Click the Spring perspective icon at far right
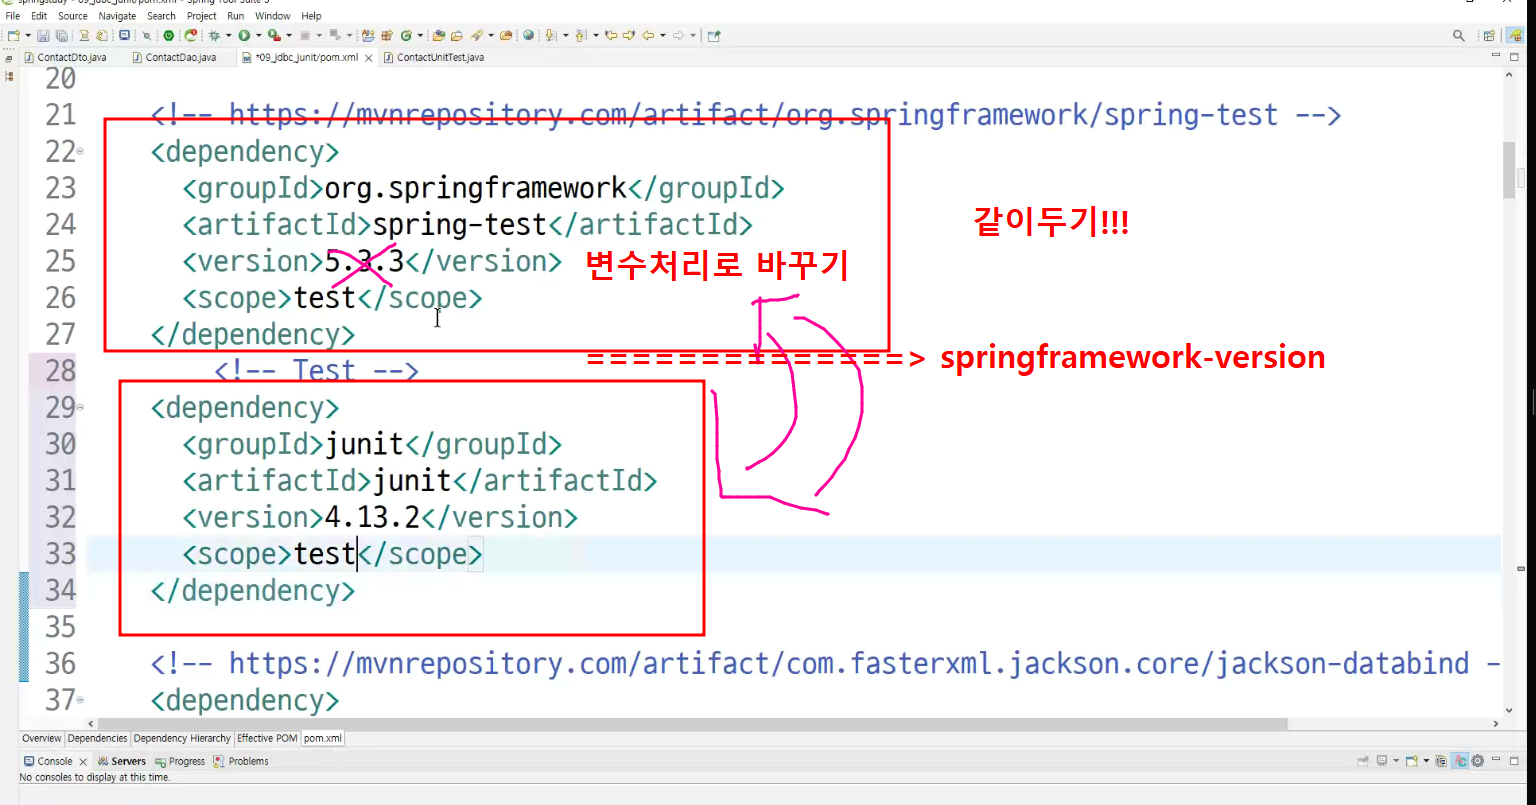This screenshot has height=805, width=1536. pyautogui.click(x=1516, y=35)
